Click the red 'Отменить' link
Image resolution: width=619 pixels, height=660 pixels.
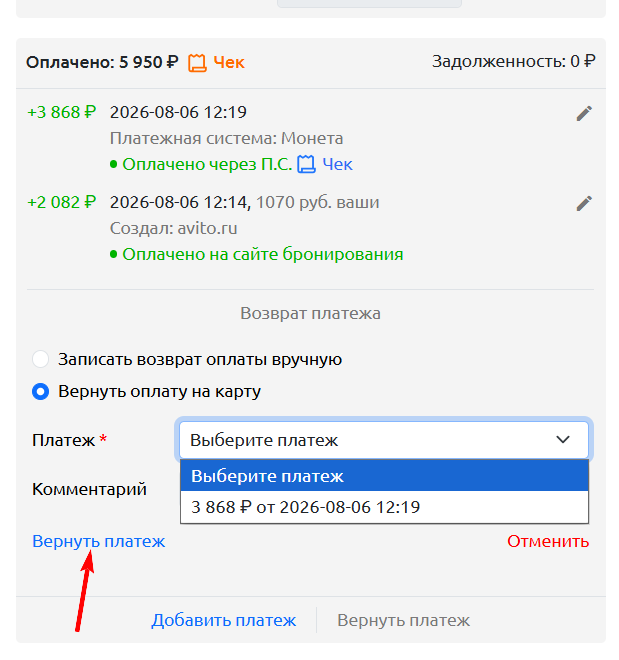[x=548, y=541]
